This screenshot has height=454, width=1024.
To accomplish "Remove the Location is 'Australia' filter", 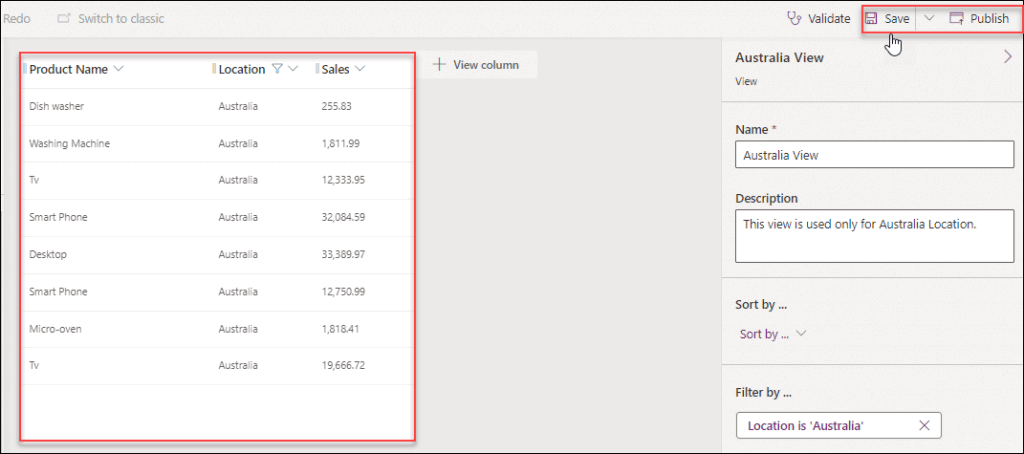I will point(924,425).
